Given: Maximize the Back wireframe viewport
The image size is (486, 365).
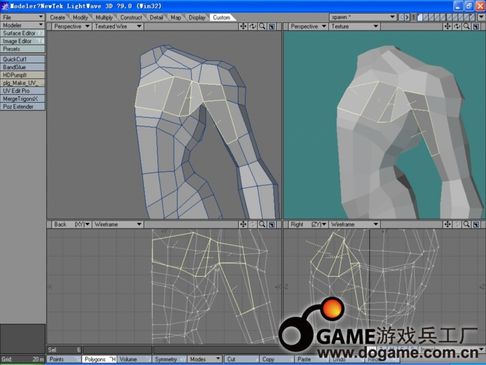Looking at the screenshot, I should 272,224.
